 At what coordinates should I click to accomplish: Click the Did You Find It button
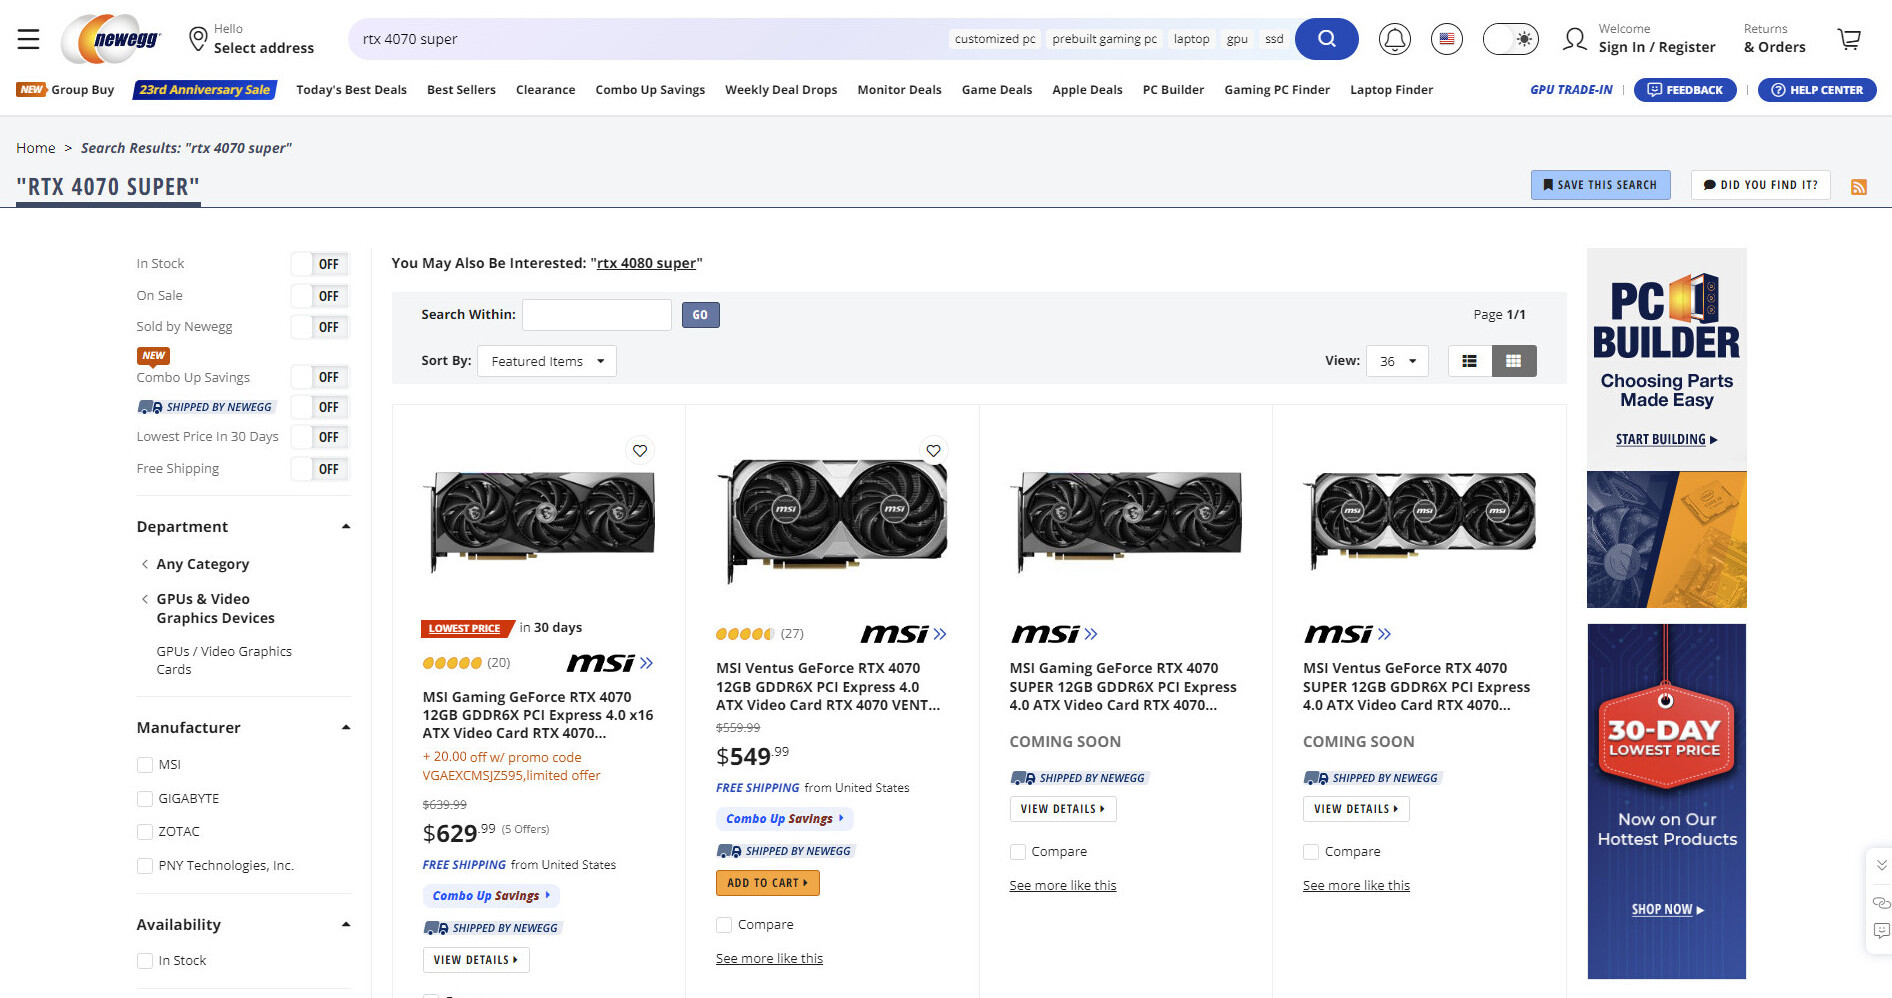1760,185
